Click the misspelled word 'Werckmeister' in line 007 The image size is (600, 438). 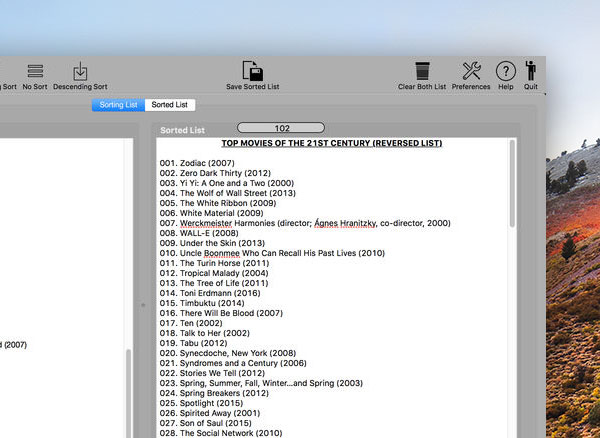point(206,223)
